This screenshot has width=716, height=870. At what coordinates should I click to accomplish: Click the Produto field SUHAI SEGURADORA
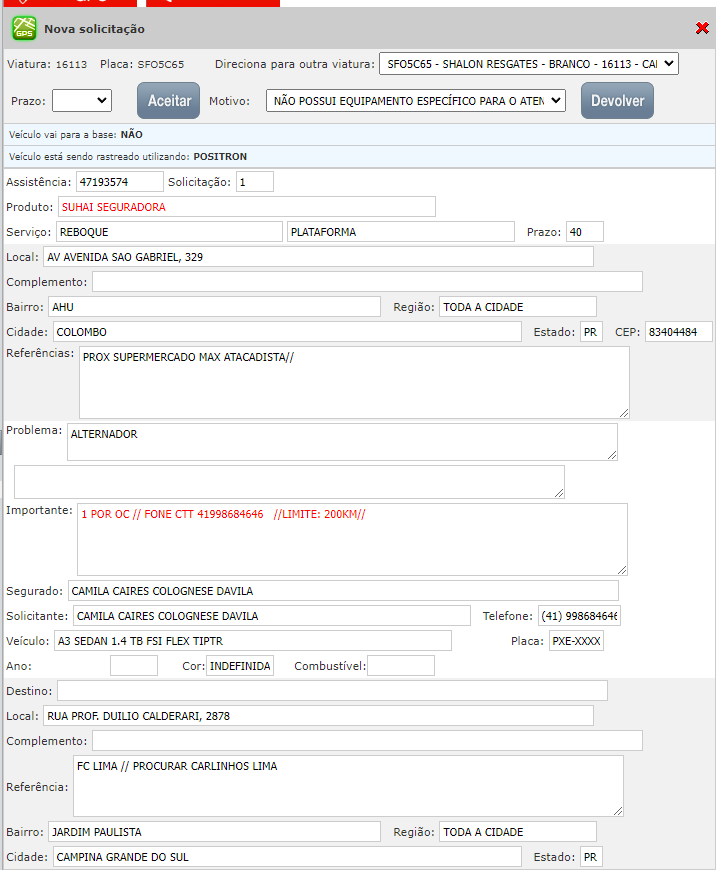(x=246, y=207)
